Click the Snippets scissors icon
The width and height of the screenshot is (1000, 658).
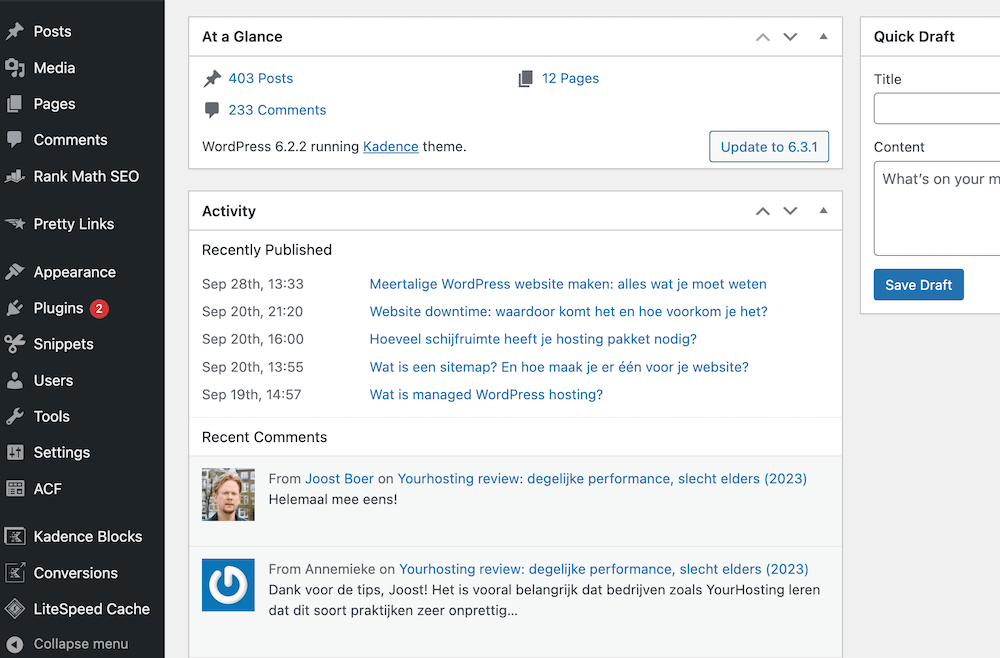click(x=15, y=344)
